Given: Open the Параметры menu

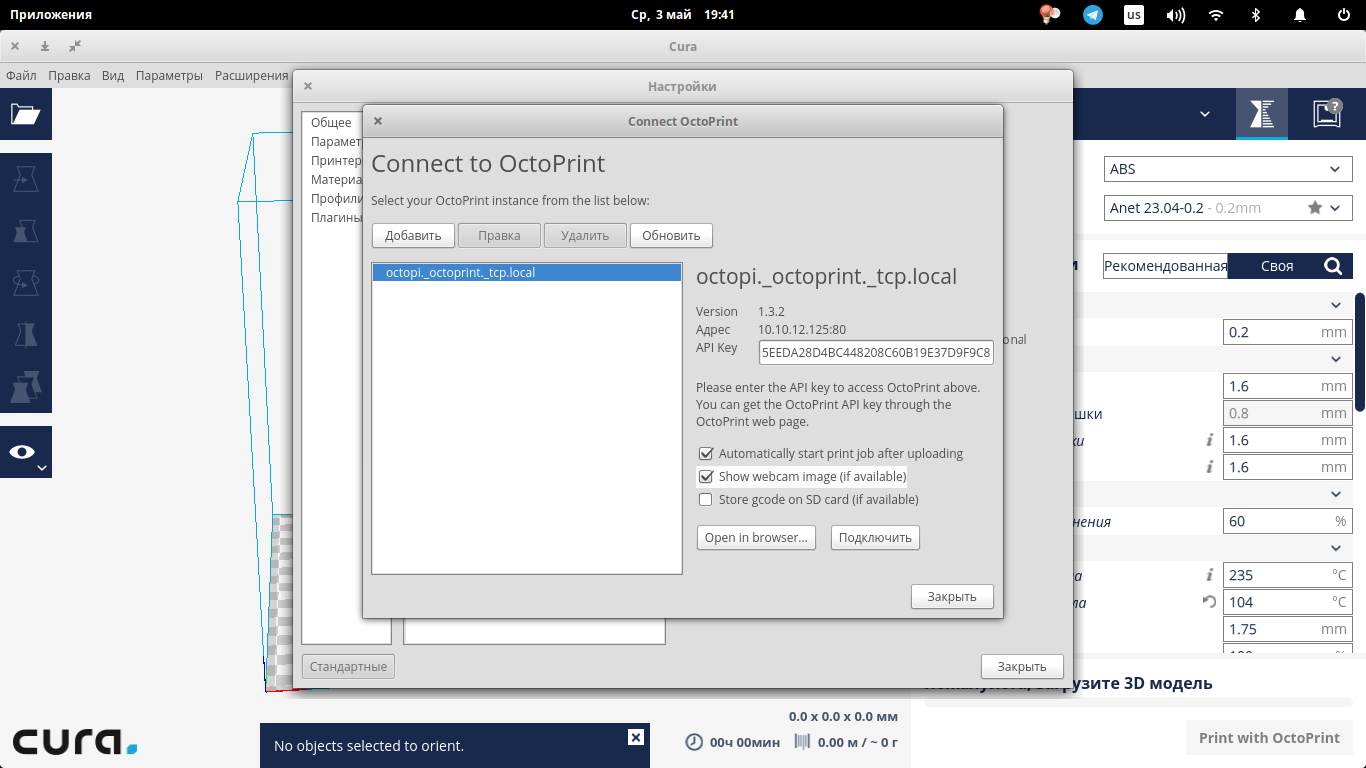Looking at the screenshot, I should [x=169, y=75].
